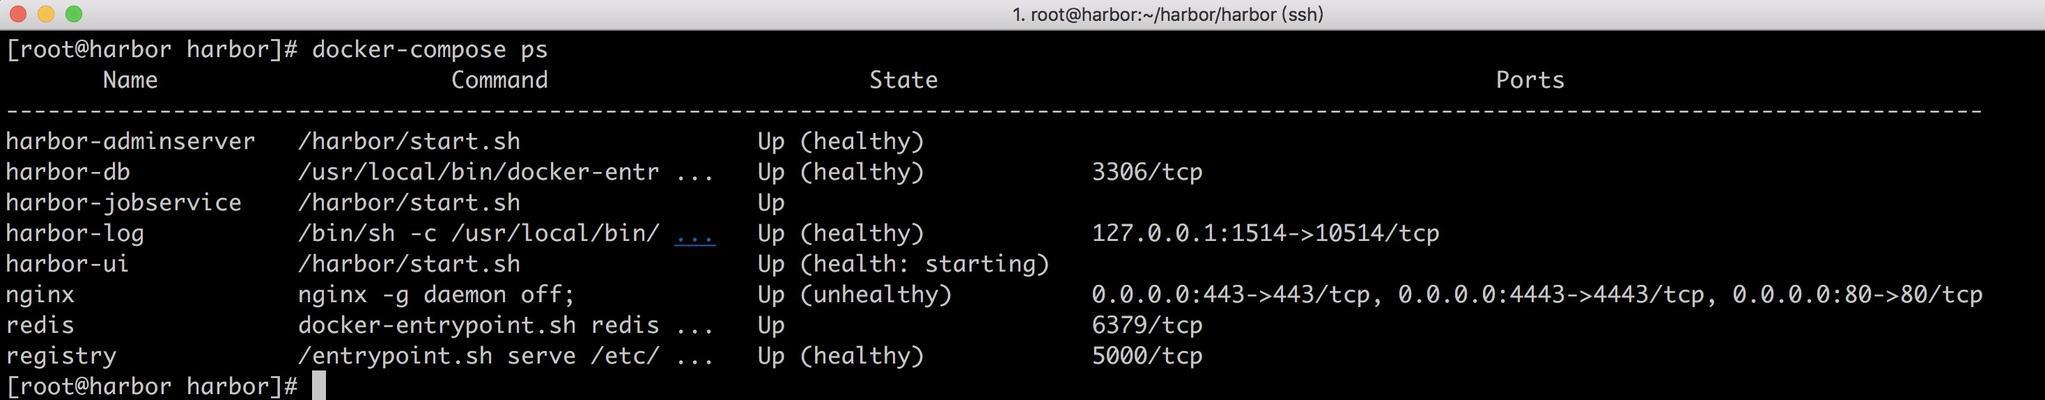
Task: Click the harbor-adminserver container name
Action: (x=130, y=142)
